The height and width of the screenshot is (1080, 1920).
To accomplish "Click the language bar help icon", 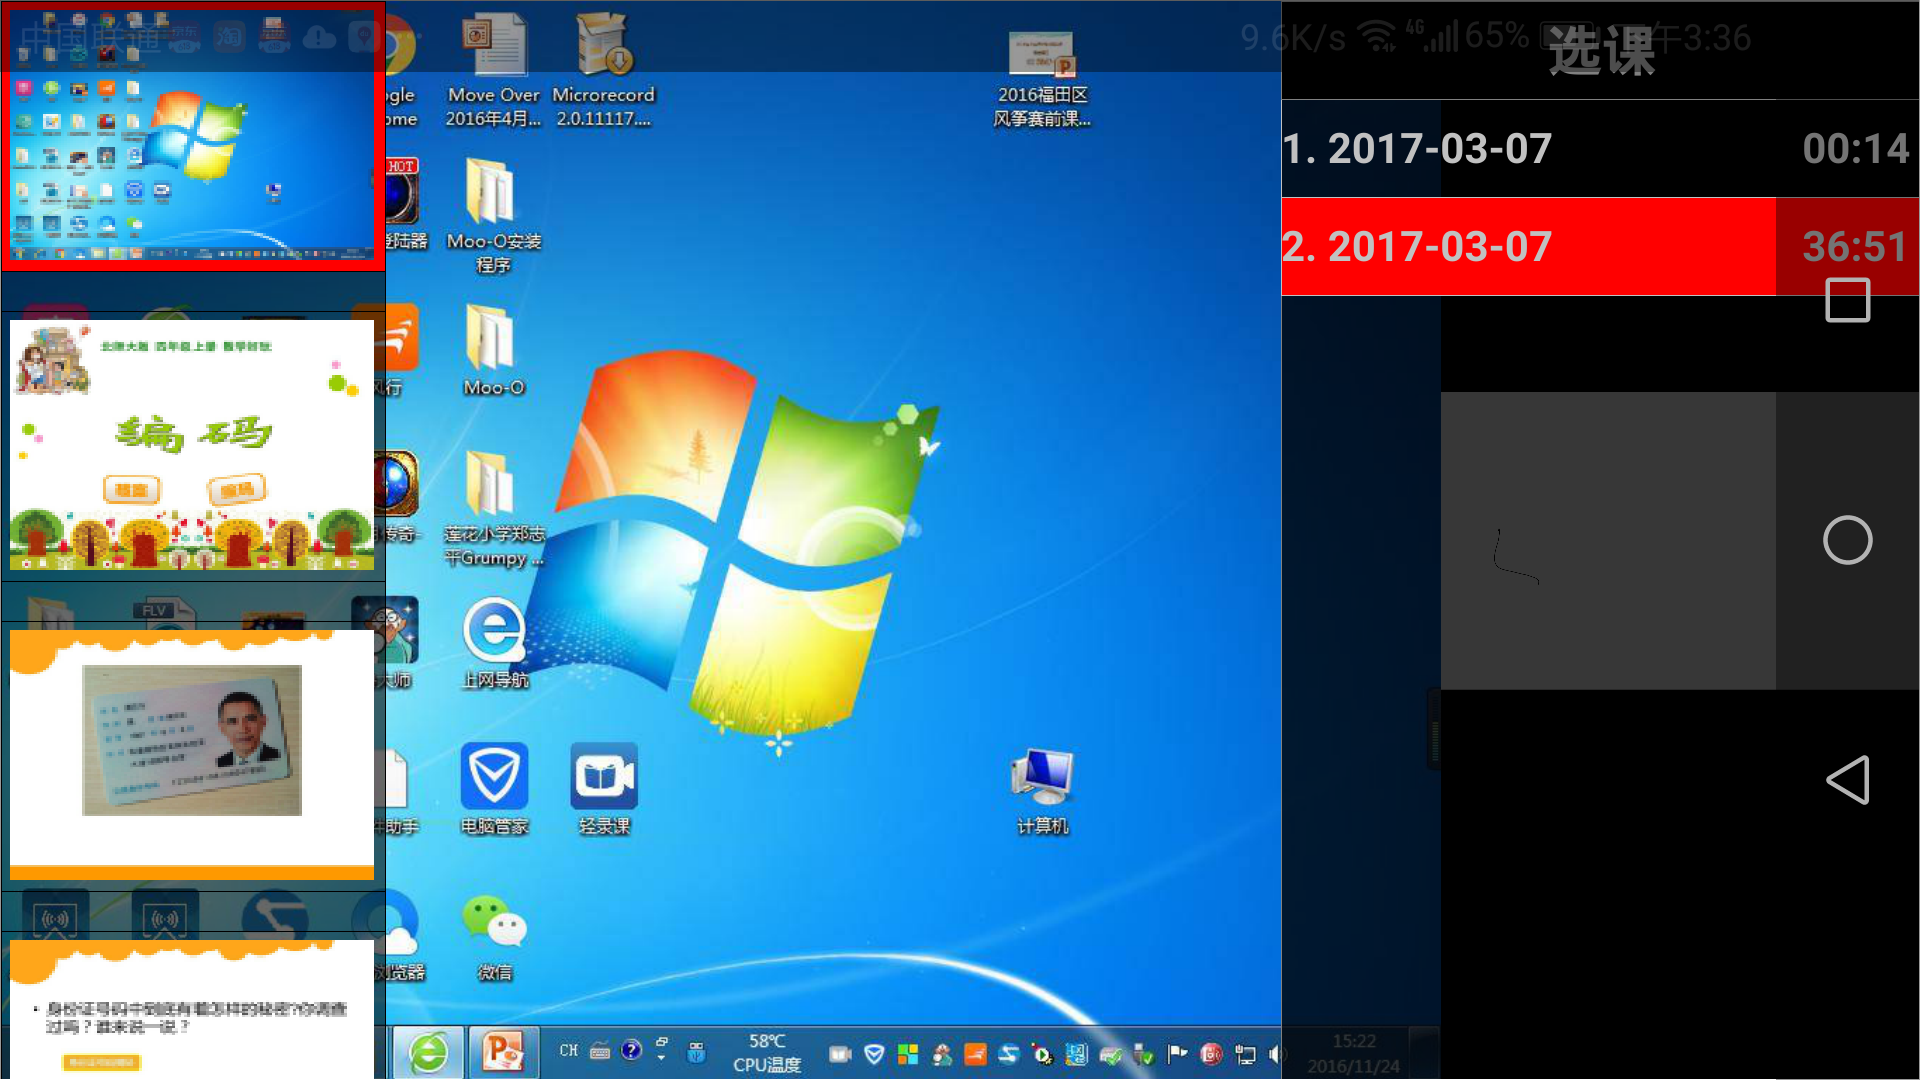I will [x=631, y=1050].
